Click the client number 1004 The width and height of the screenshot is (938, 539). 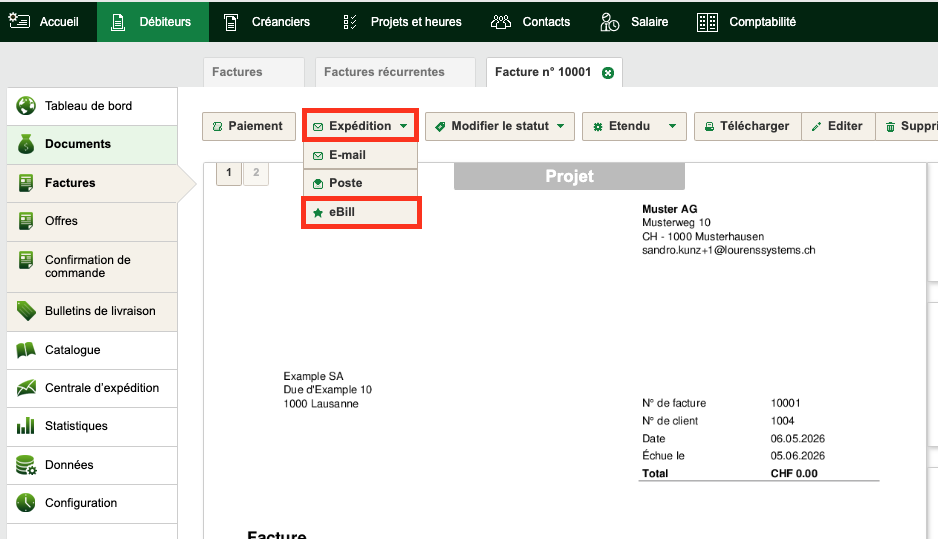coord(782,421)
